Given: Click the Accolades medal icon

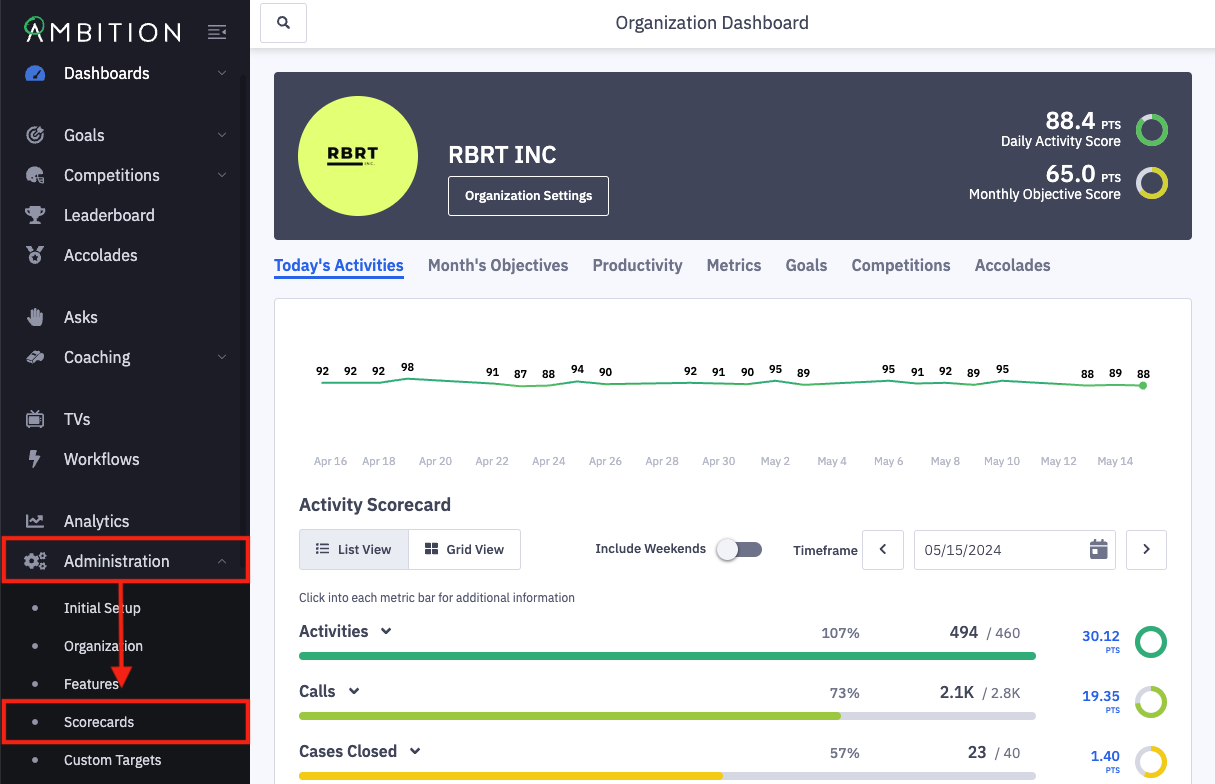Looking at the screenshot, I should point(35,255).
